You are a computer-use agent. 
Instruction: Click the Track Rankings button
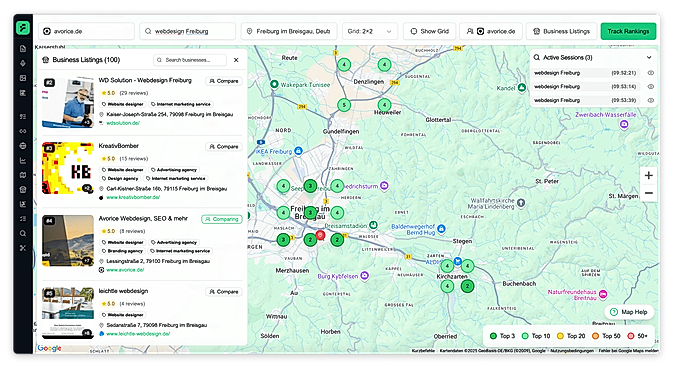pyautogui.click(x=628, y=31)
